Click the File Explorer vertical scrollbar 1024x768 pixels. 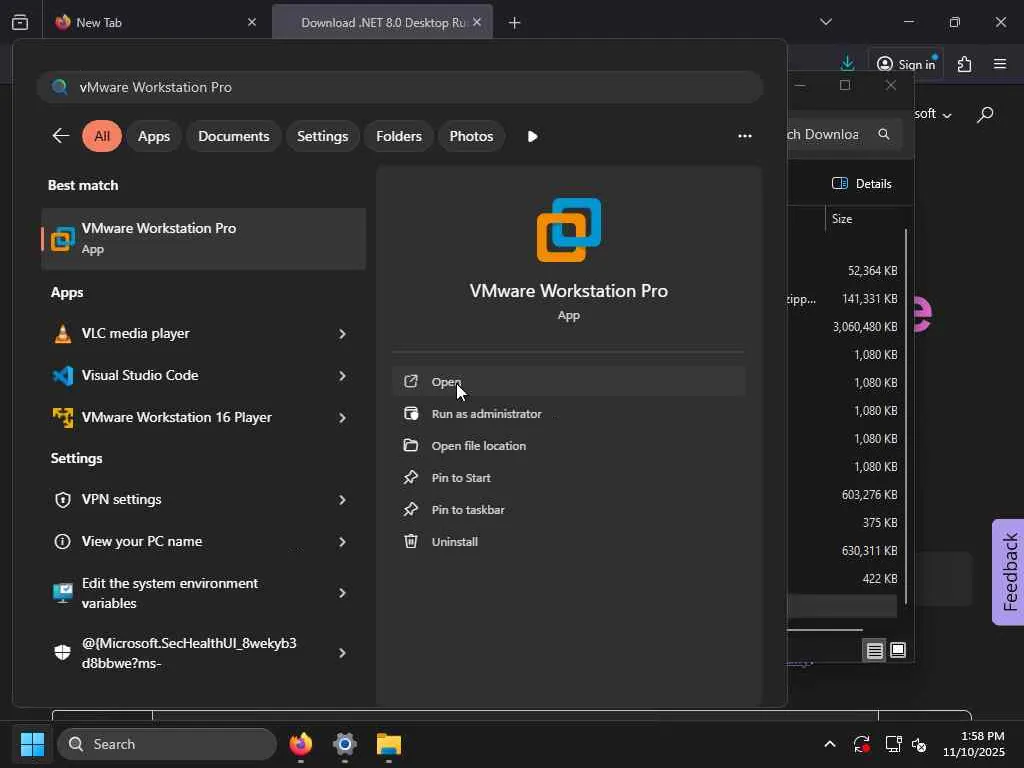(x=906, y=416)
